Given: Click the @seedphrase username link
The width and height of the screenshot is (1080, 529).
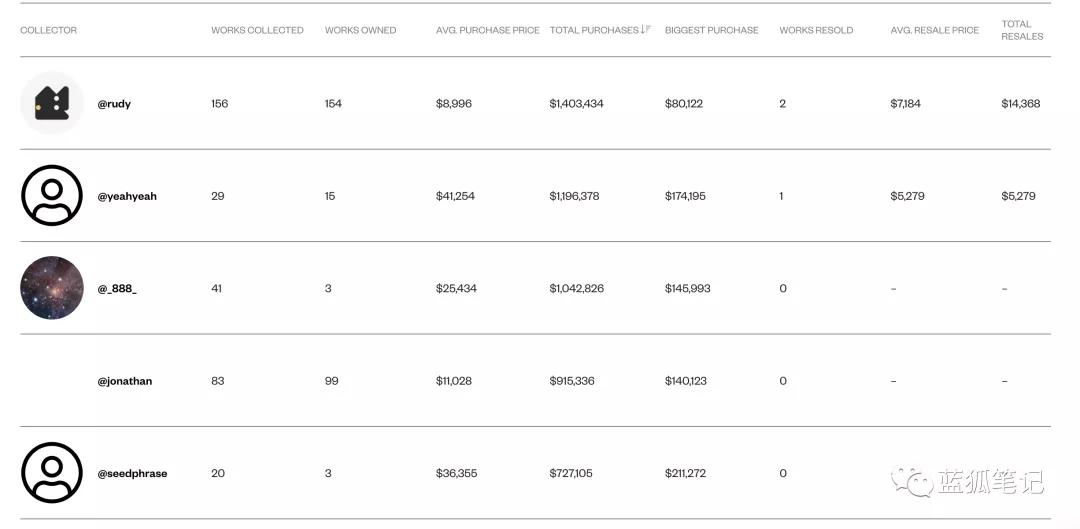Looking at the screenshot, I should pyautogui.click(x=132, y=473).
